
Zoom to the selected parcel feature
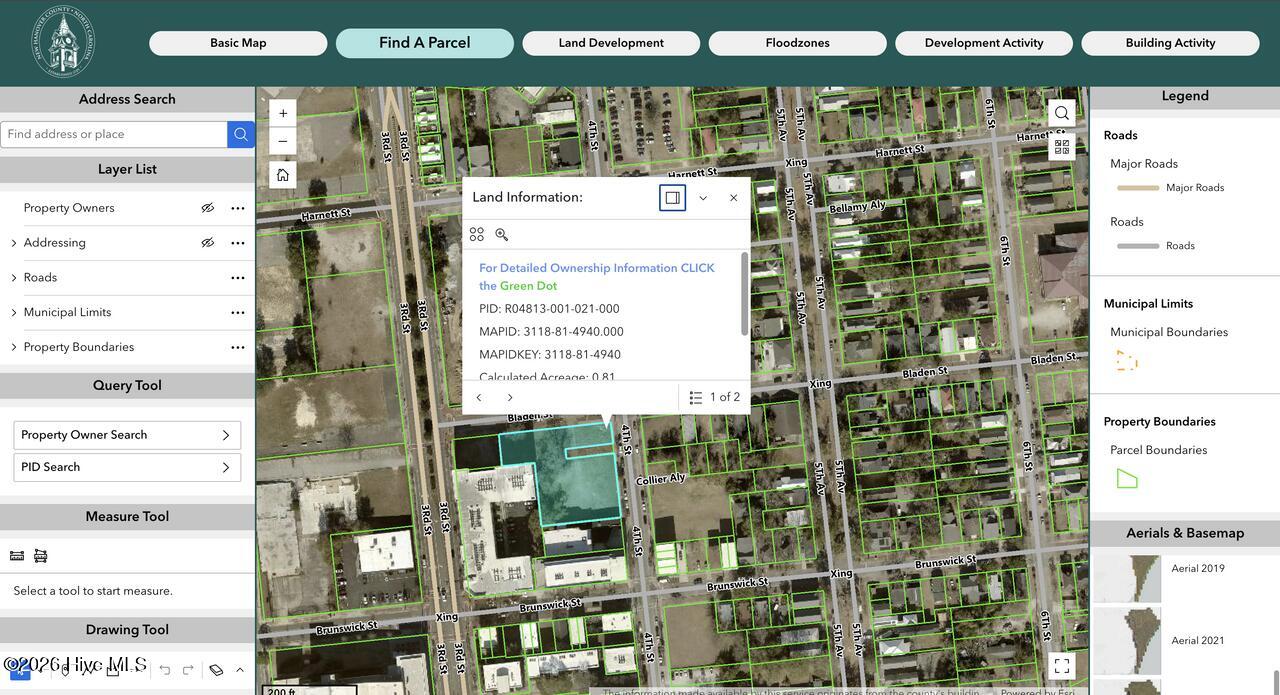(502, 234)
